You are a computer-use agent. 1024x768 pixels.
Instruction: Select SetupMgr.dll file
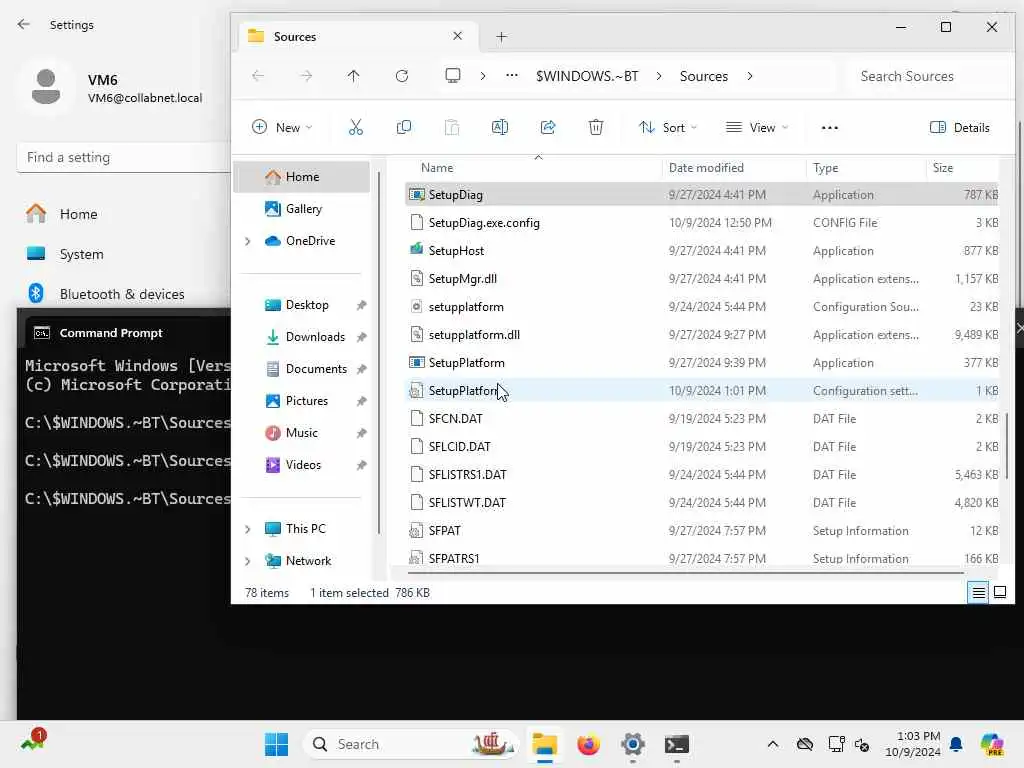click(702, 279)
